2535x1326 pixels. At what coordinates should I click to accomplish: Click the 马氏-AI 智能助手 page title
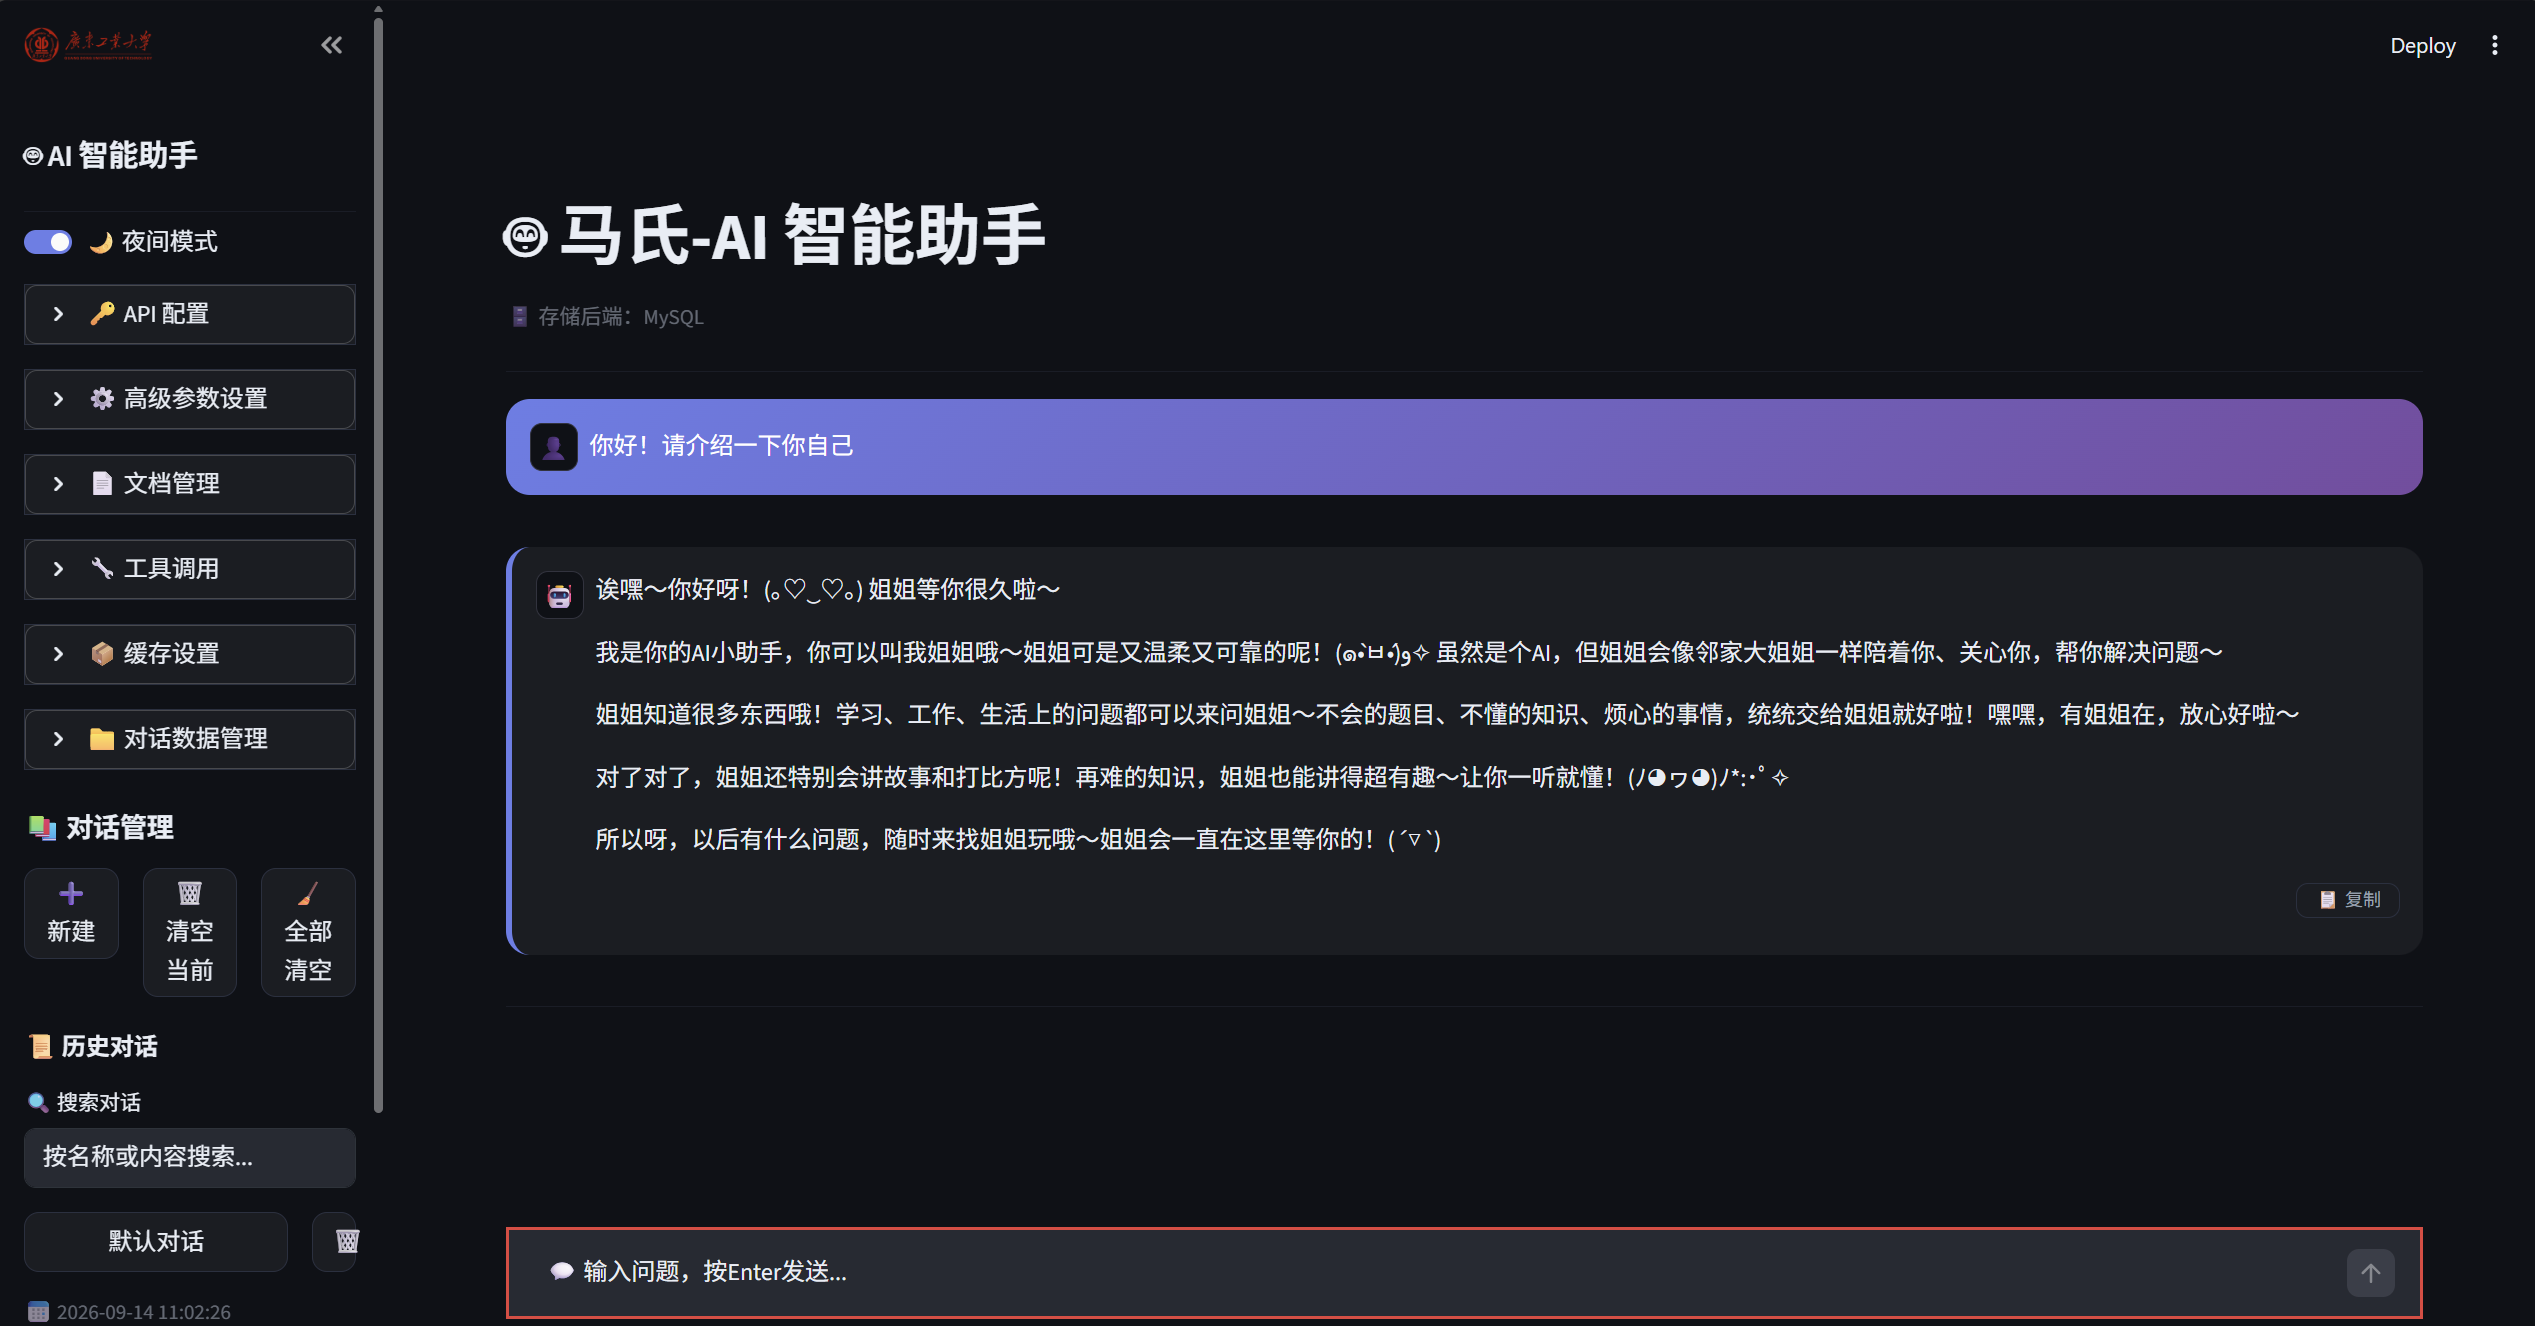774,236
